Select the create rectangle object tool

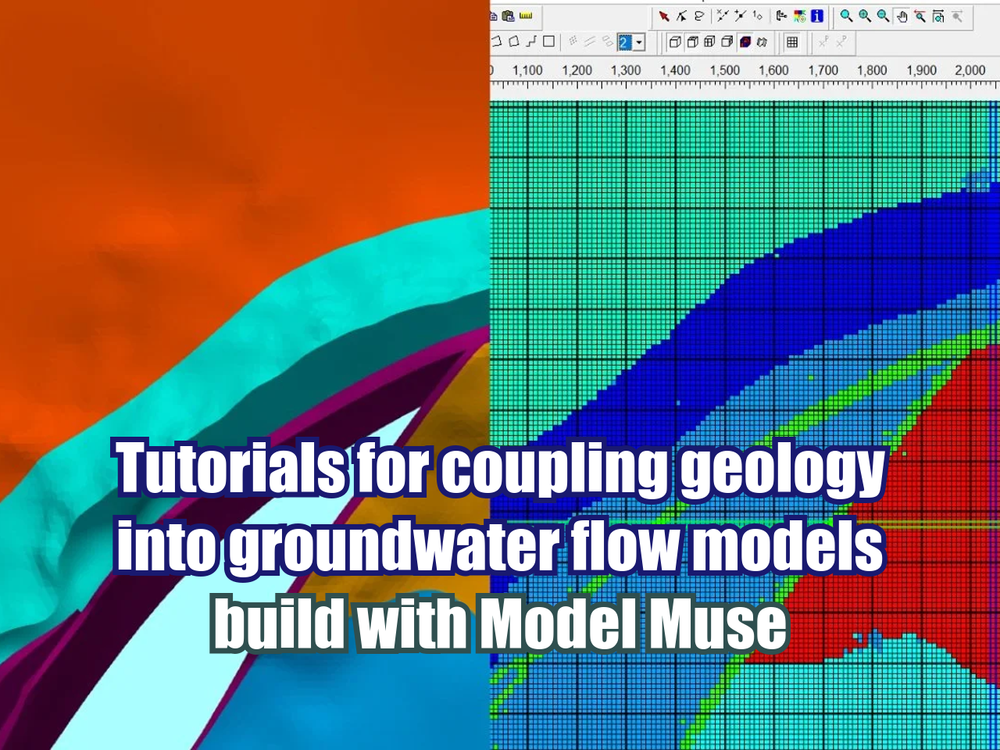coord(548,43)
